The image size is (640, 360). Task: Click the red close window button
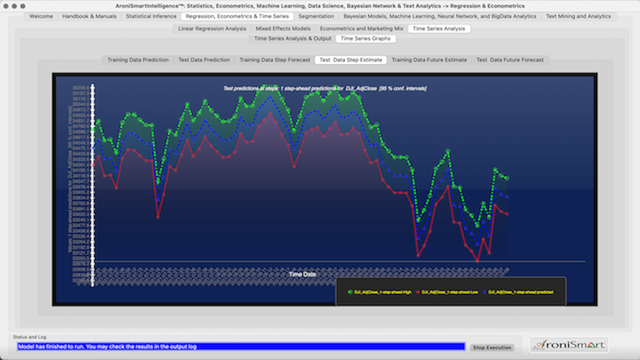pyautogui.click(x=6, y=6)
